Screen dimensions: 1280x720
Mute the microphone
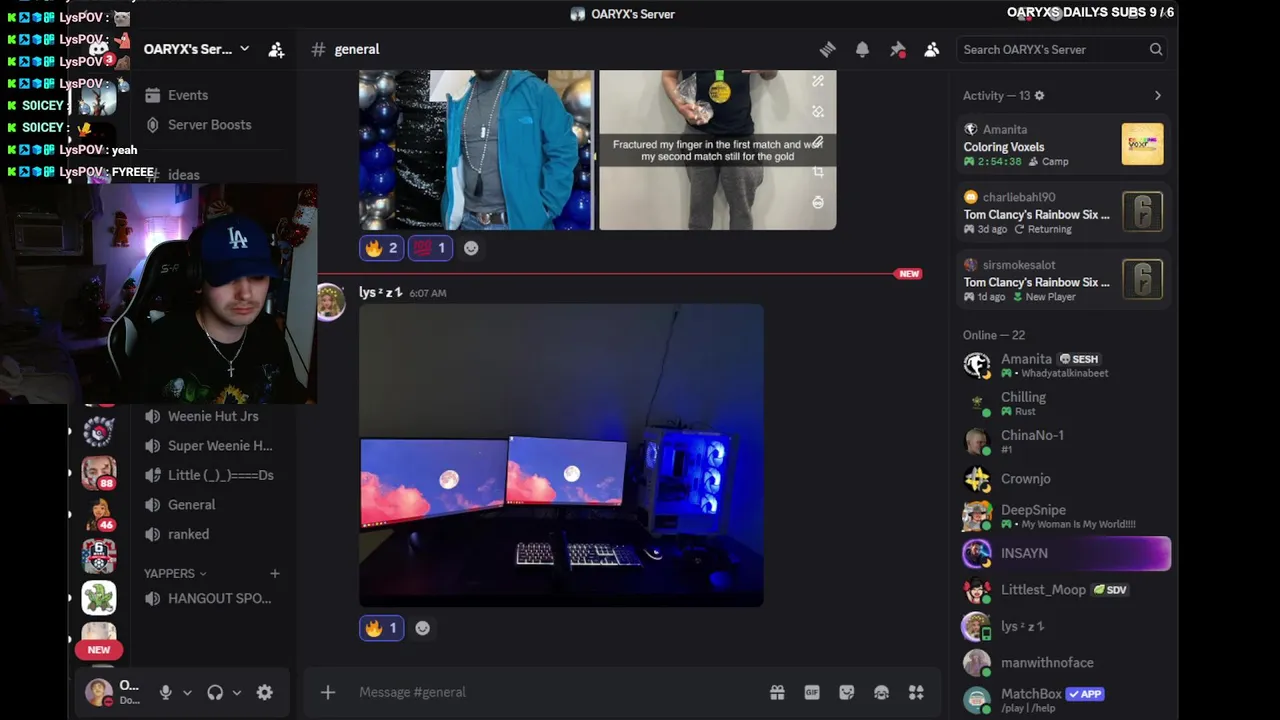point(166,692)
